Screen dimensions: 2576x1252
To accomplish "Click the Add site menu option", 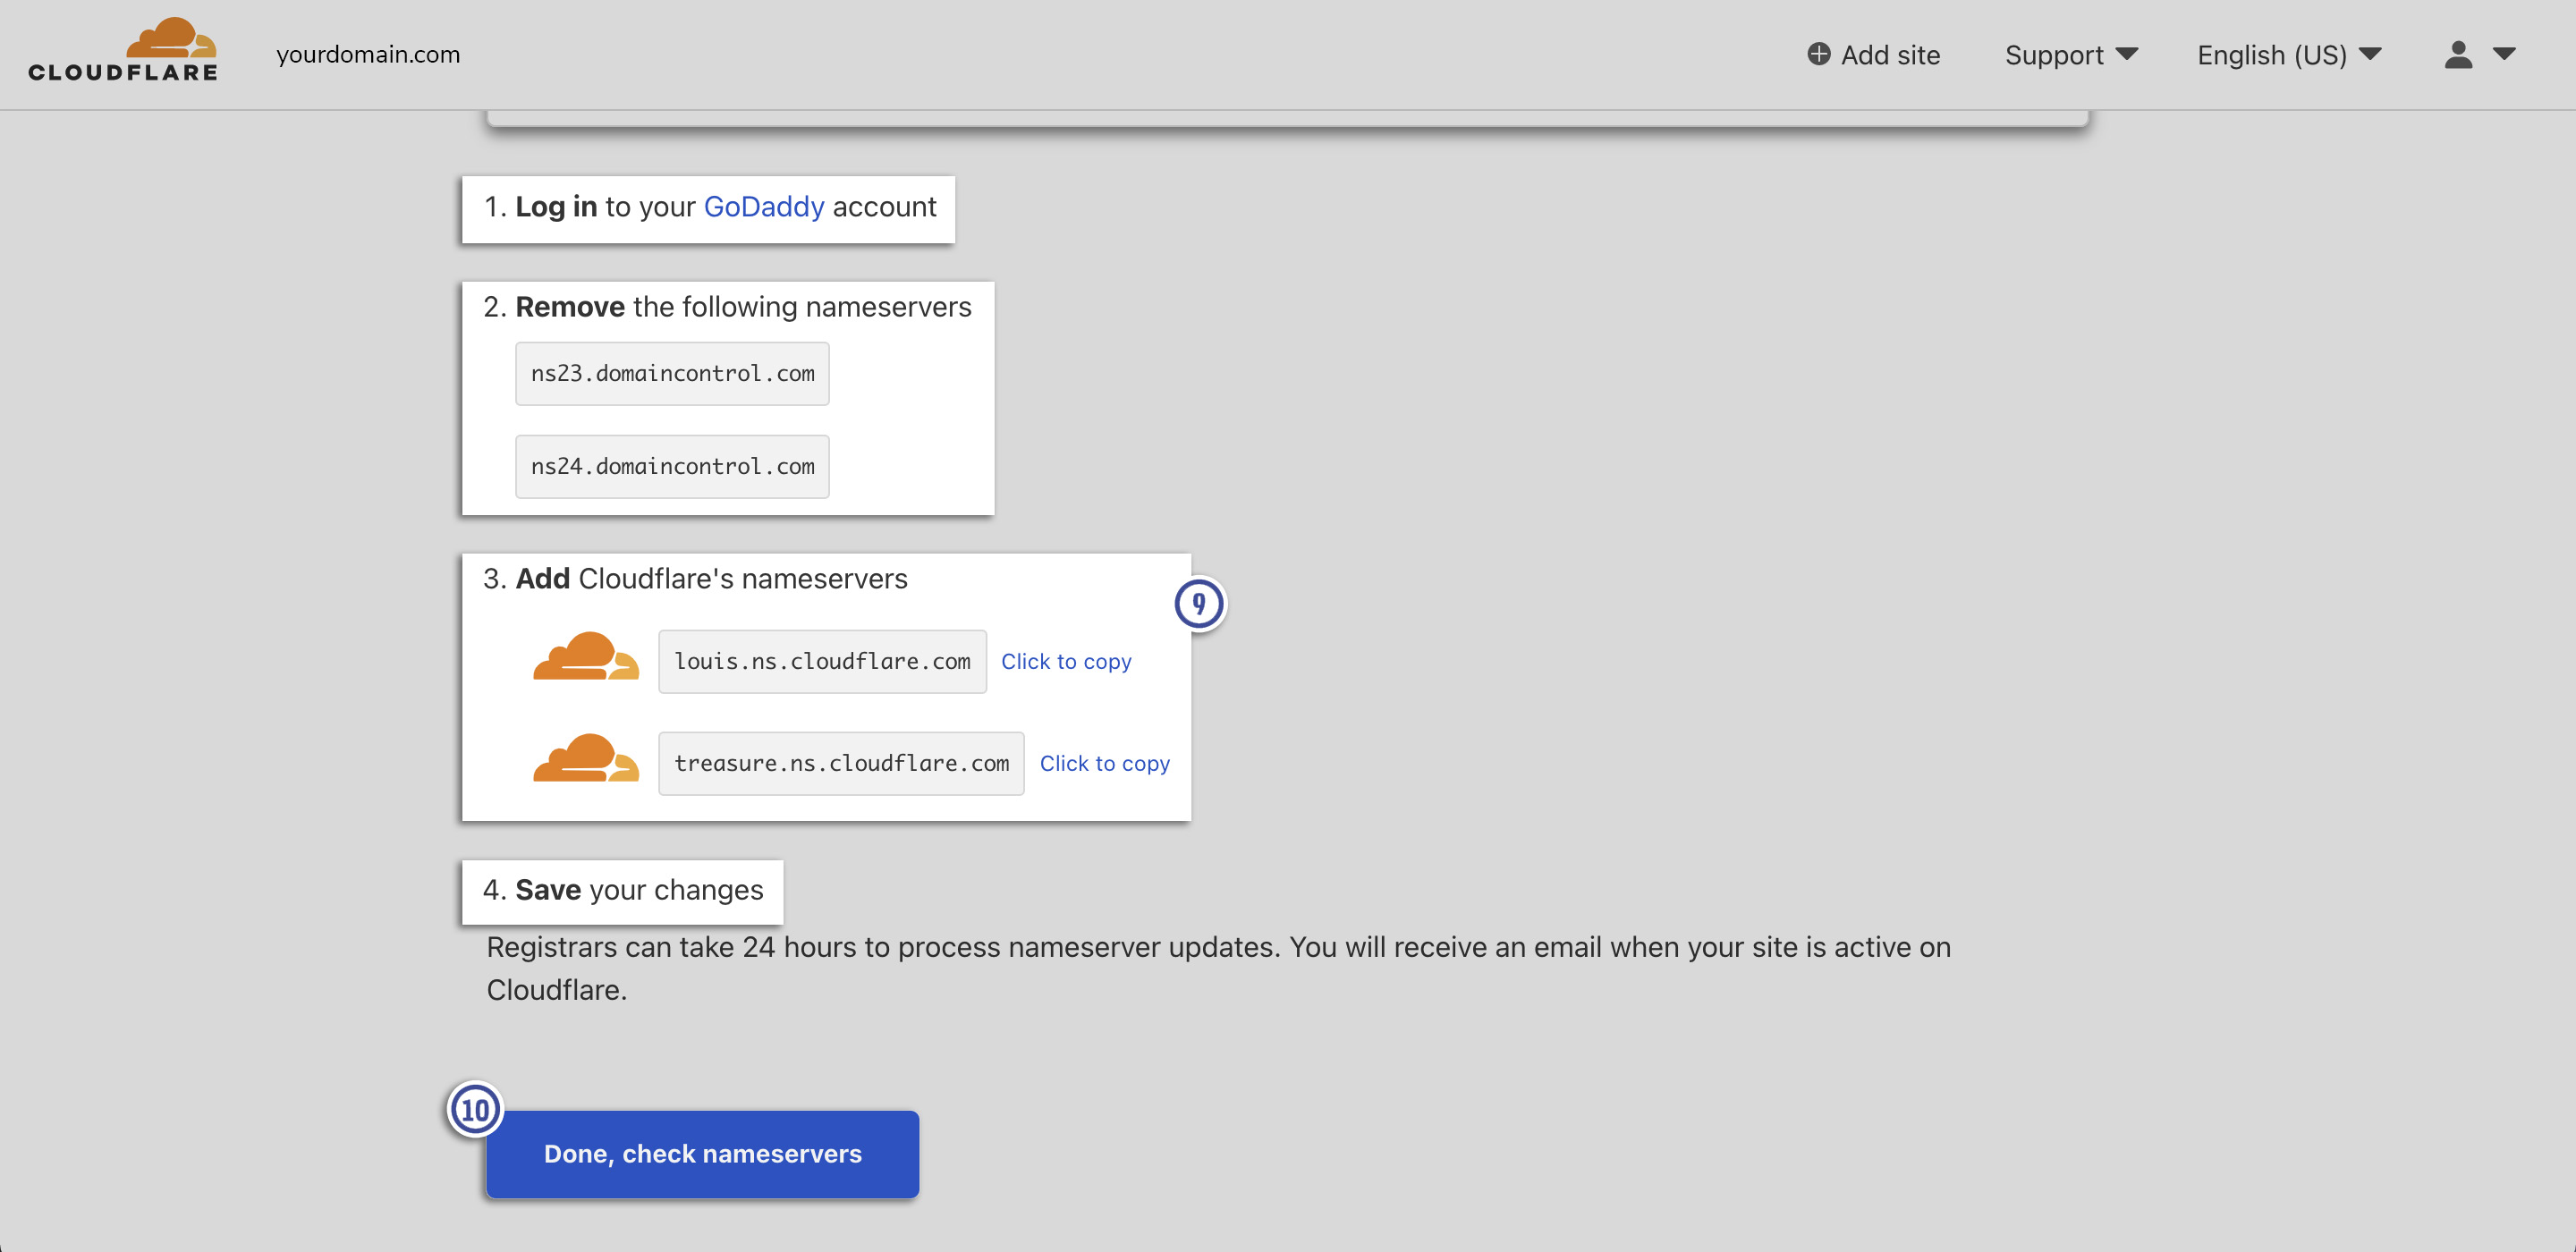I will (x=1873, y=53).
